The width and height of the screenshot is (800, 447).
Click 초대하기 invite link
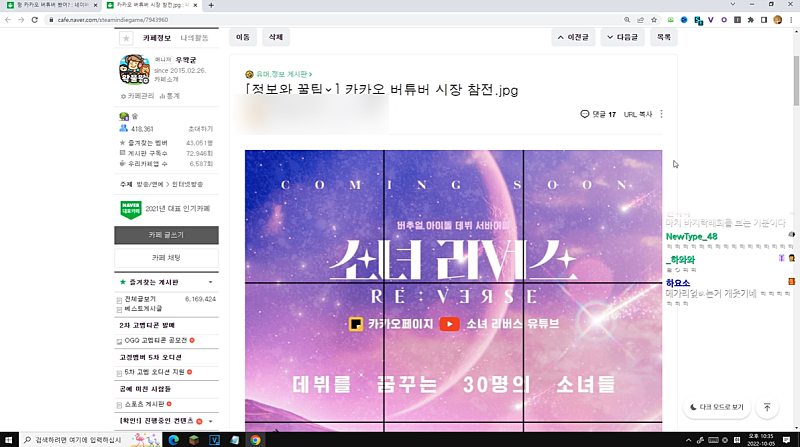click(x=201, y=129)
